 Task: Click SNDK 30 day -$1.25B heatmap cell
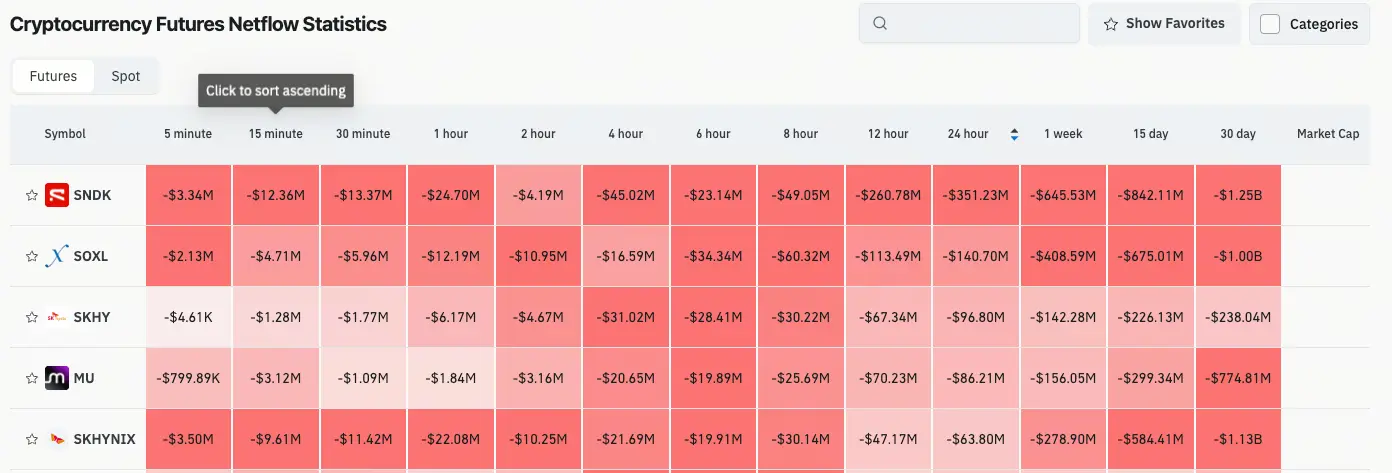click(1238, 196)
